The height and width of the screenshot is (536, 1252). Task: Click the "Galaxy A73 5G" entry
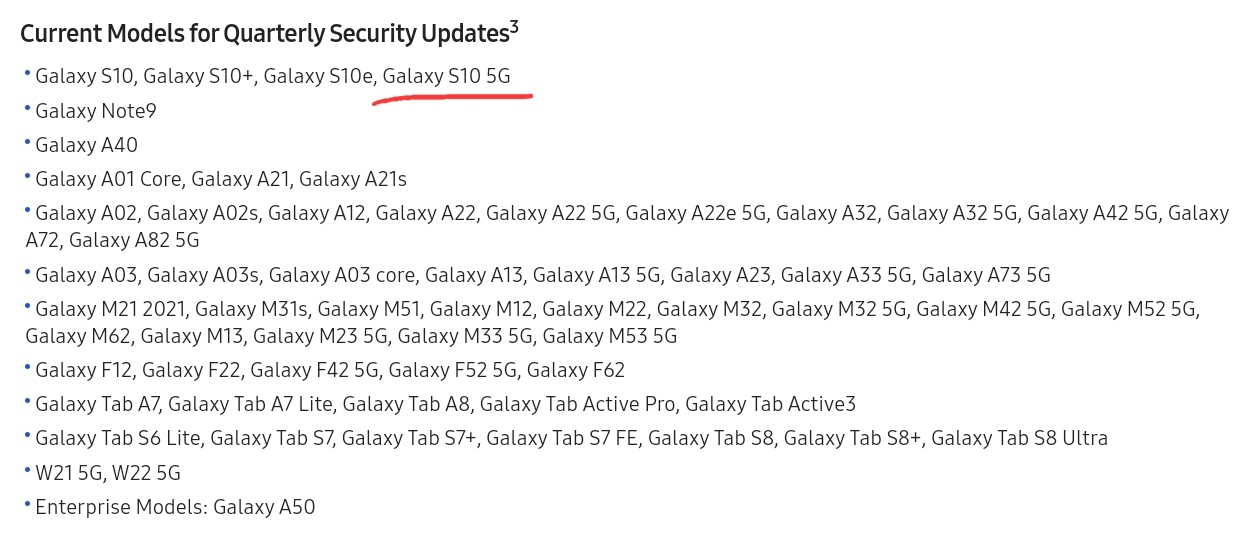pyautogui.click(x=986, y=275)
